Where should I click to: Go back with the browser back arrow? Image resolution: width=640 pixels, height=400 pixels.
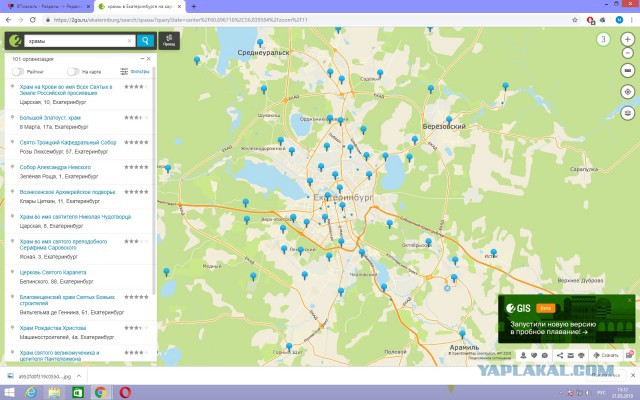9,20
